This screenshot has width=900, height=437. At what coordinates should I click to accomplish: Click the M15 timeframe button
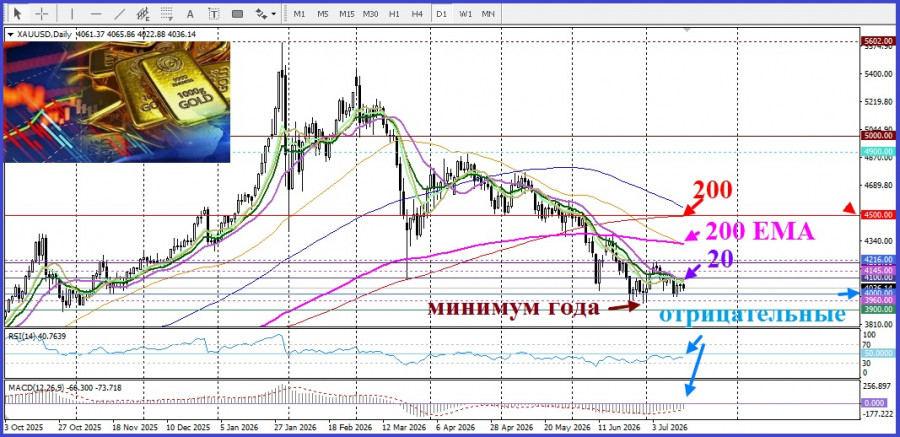point(346,13)
